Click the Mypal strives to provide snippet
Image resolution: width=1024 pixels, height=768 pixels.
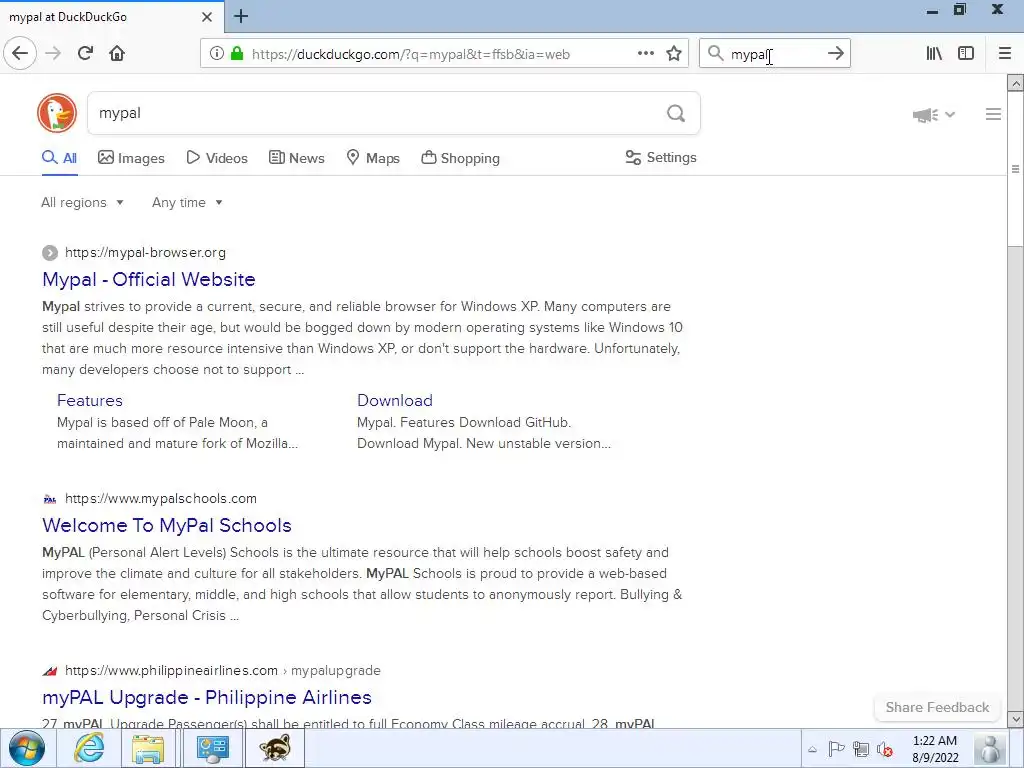362,338
